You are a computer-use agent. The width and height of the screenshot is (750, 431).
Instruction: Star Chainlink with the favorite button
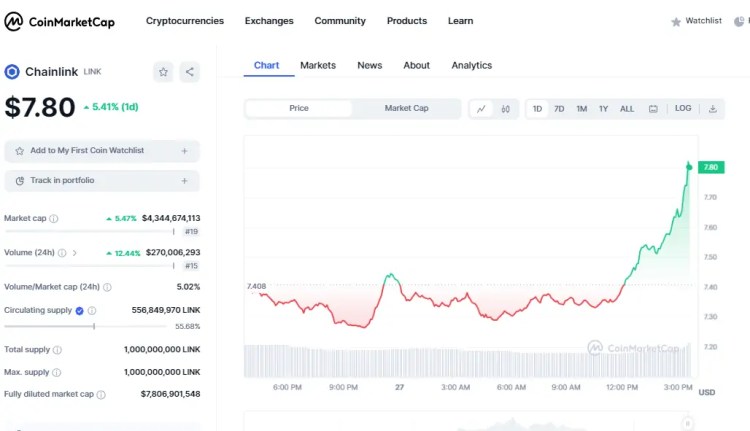pos(163,72)
